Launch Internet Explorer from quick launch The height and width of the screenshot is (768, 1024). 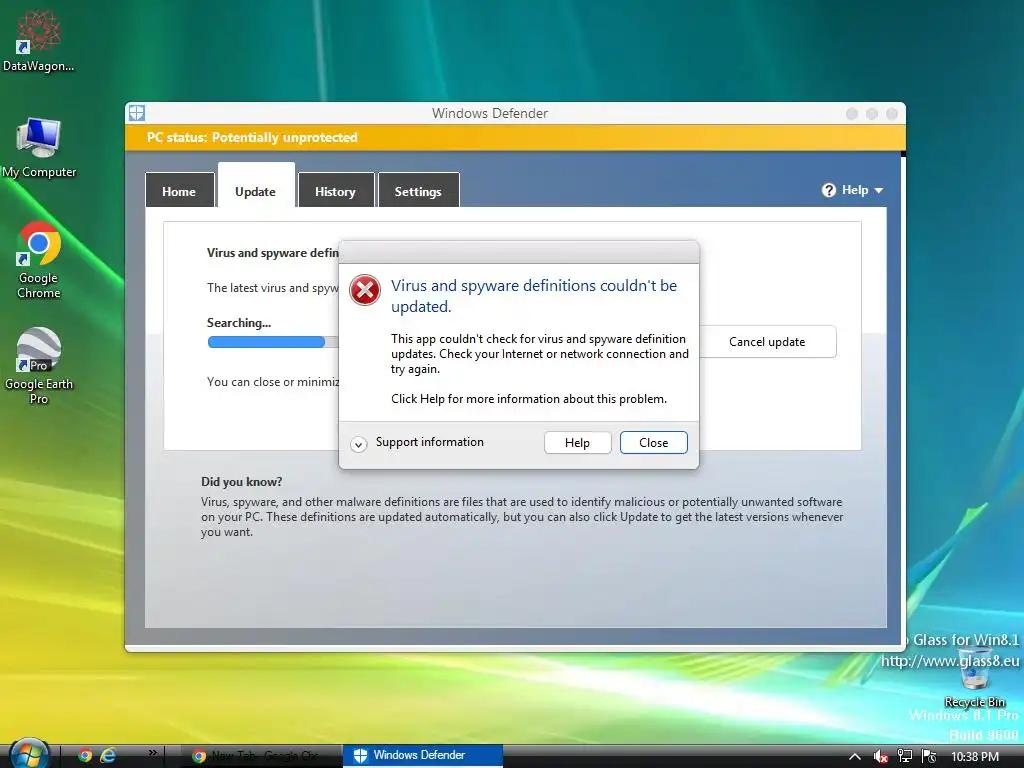click(x=108, y=756)
